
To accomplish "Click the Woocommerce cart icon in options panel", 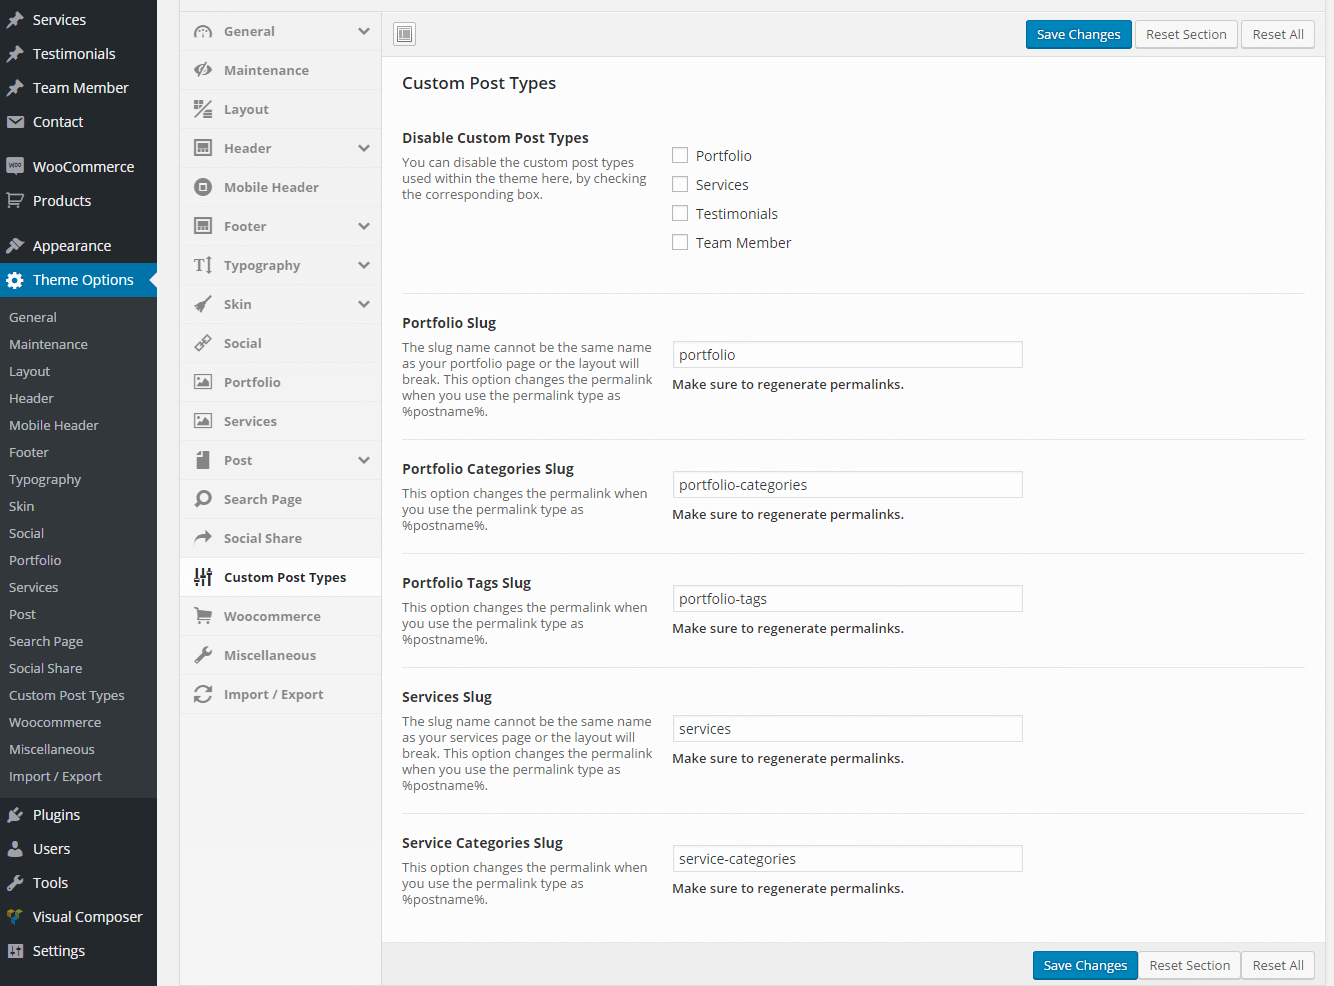I will (x=203, y=616).
